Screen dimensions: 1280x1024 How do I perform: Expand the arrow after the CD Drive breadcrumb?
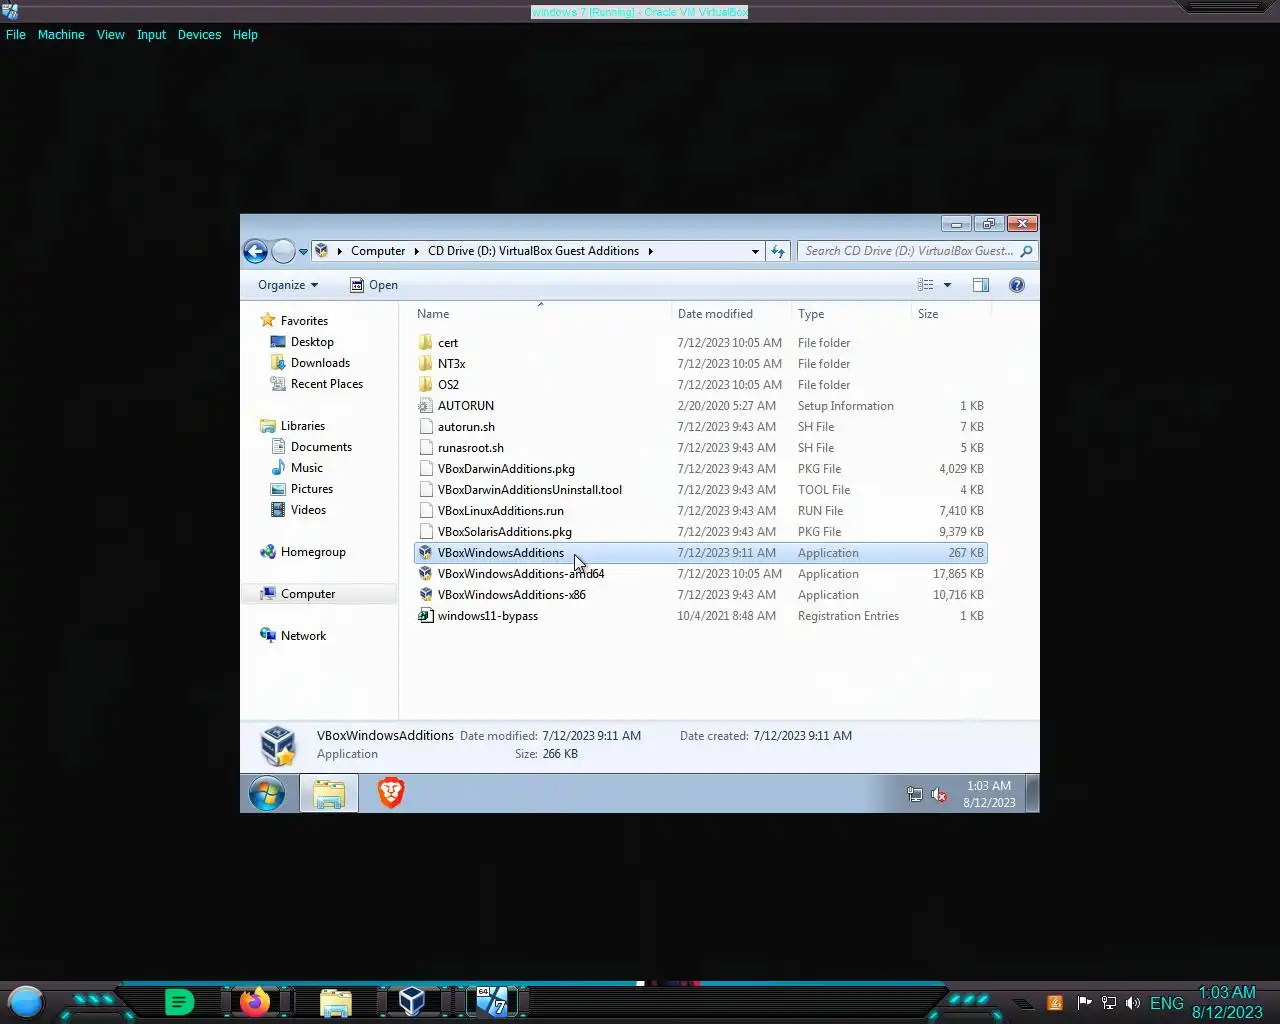tap(650, 251)
